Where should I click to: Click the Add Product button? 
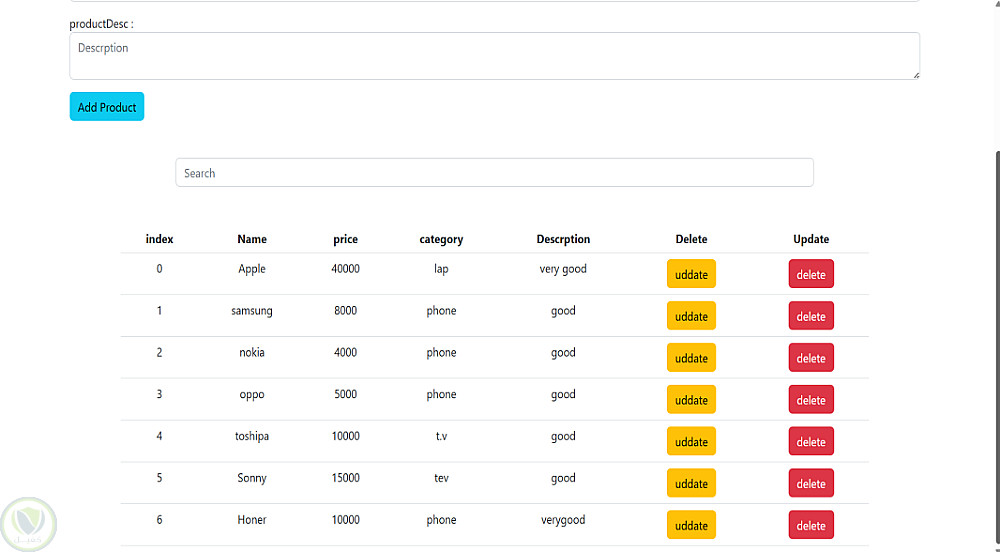107,107
